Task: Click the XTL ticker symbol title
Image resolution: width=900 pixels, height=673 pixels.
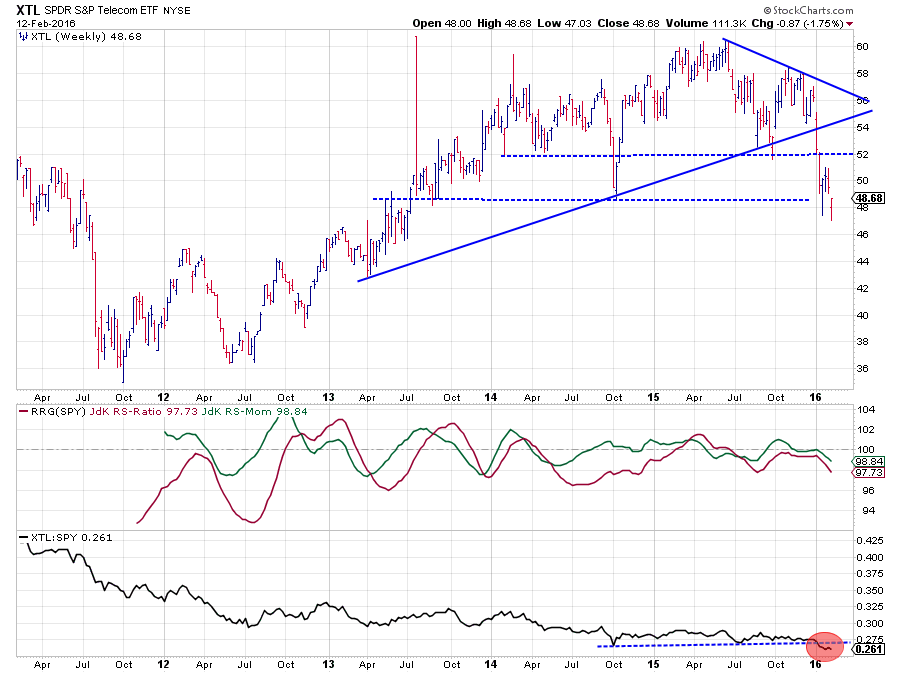Action: coord(28,10)
